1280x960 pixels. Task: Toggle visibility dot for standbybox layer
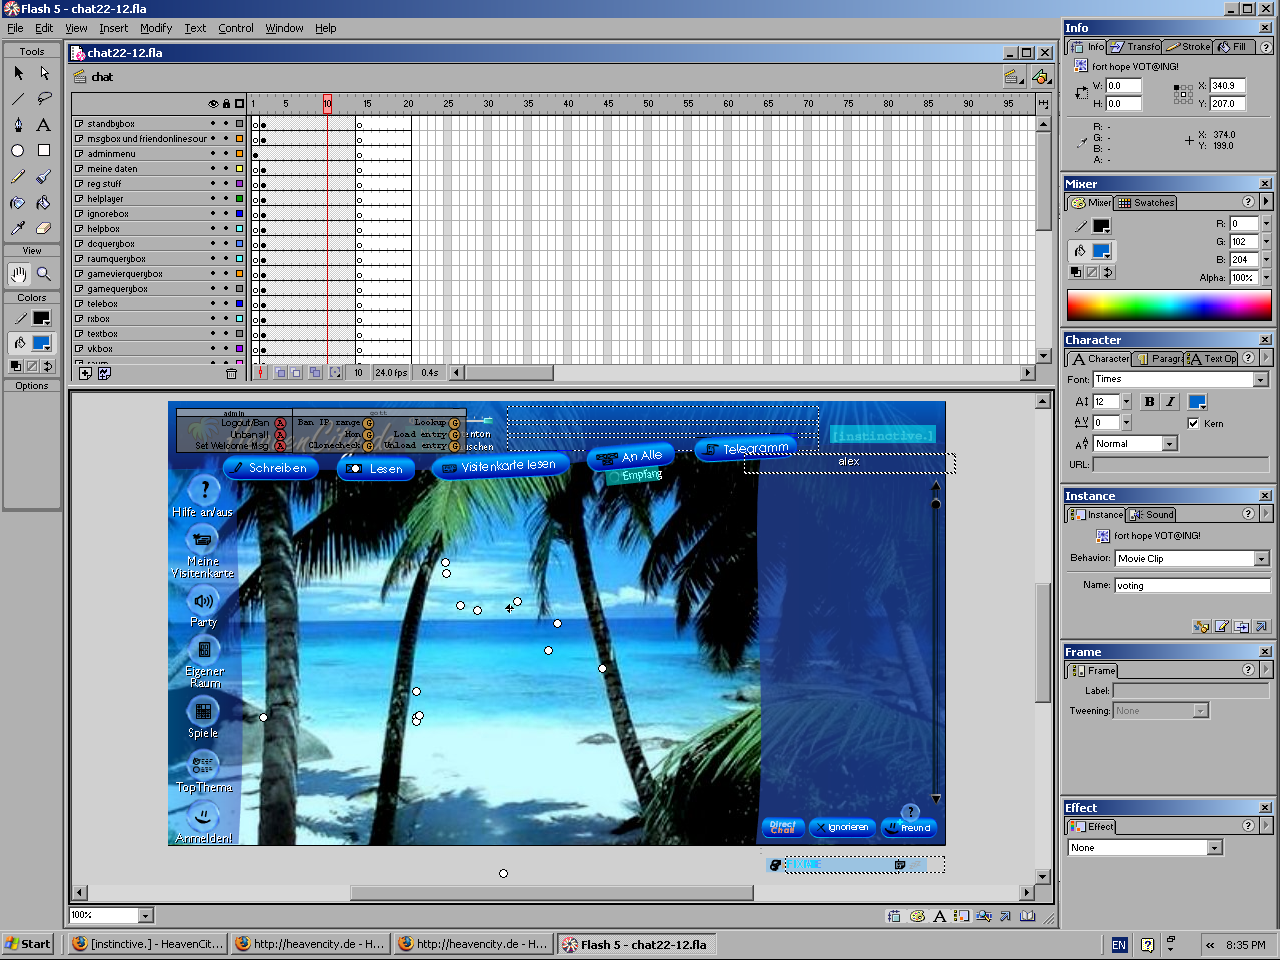tap(213, 124)
